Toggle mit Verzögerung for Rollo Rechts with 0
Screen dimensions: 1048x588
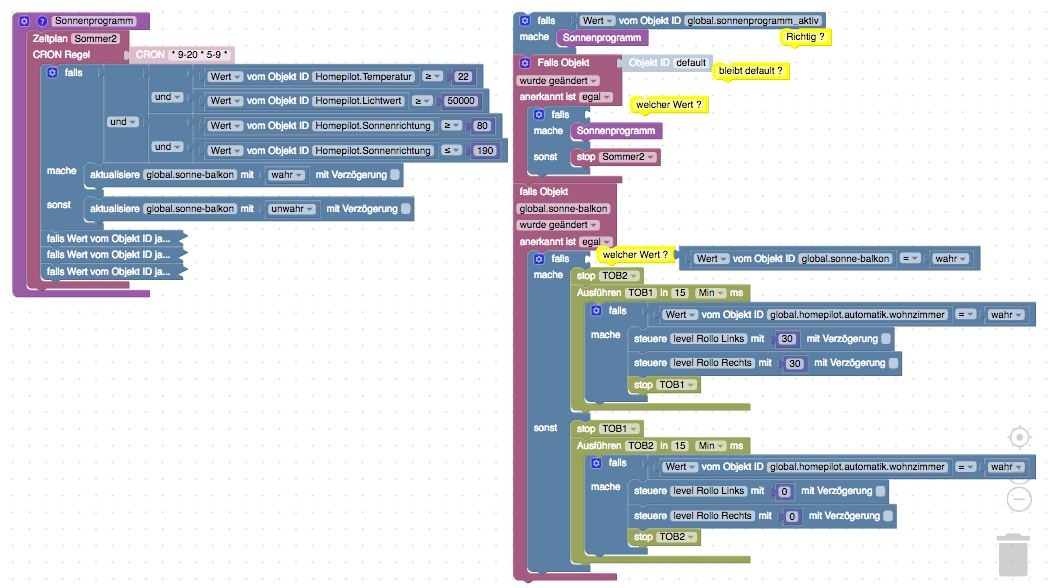888,516
